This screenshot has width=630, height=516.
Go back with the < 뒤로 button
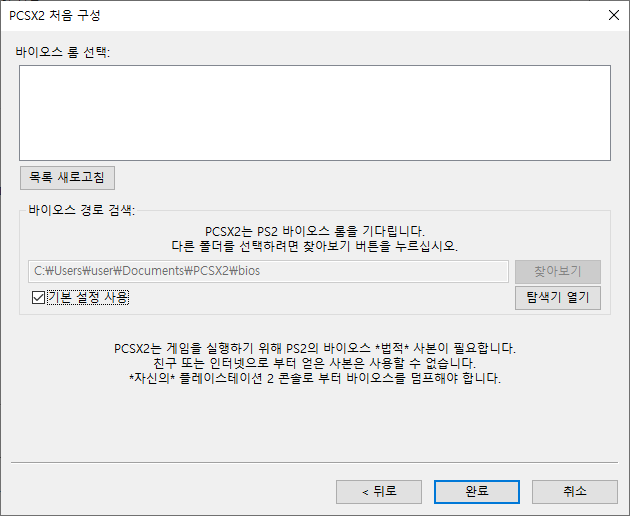378,491
